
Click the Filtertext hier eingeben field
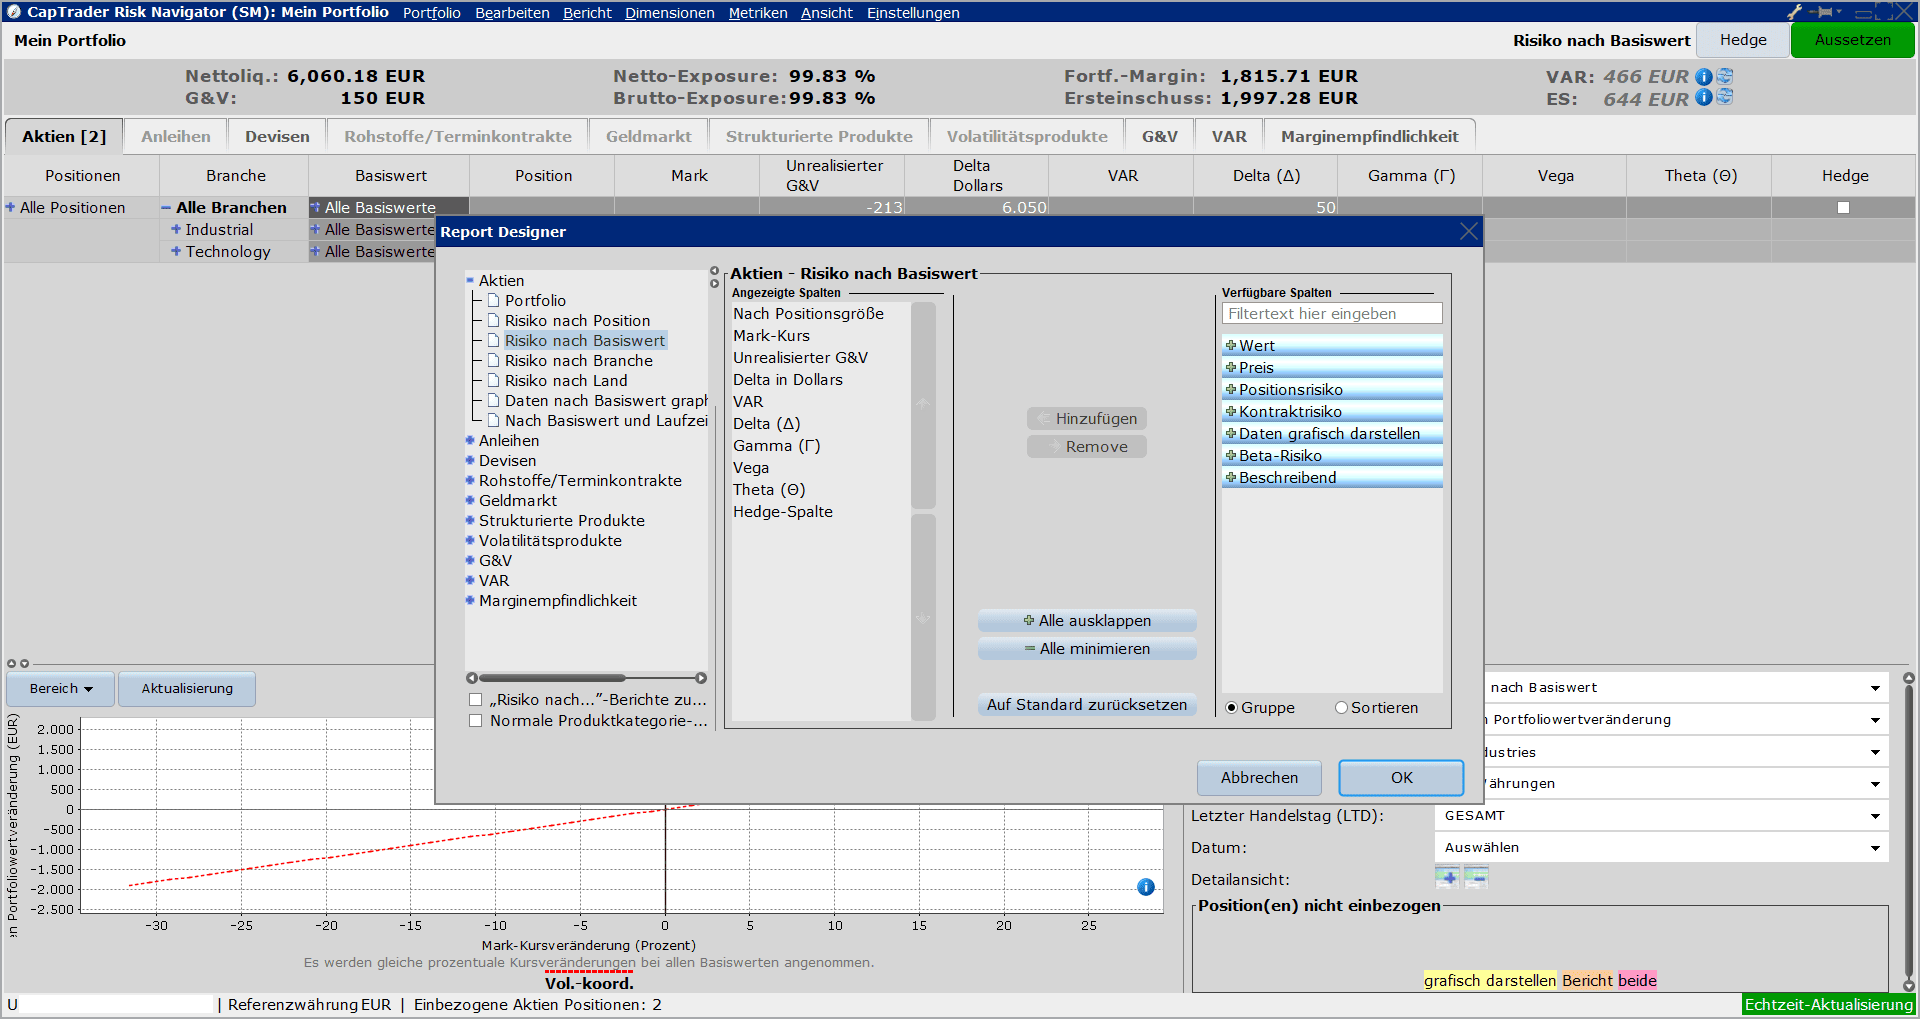click(1332, 314)
